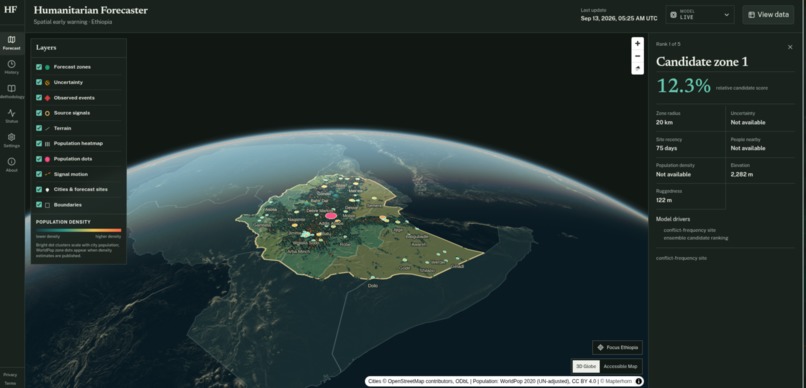Uncheck the Population dots layer
The height and width of the screenshot is (388, 806).
[39, 159]
